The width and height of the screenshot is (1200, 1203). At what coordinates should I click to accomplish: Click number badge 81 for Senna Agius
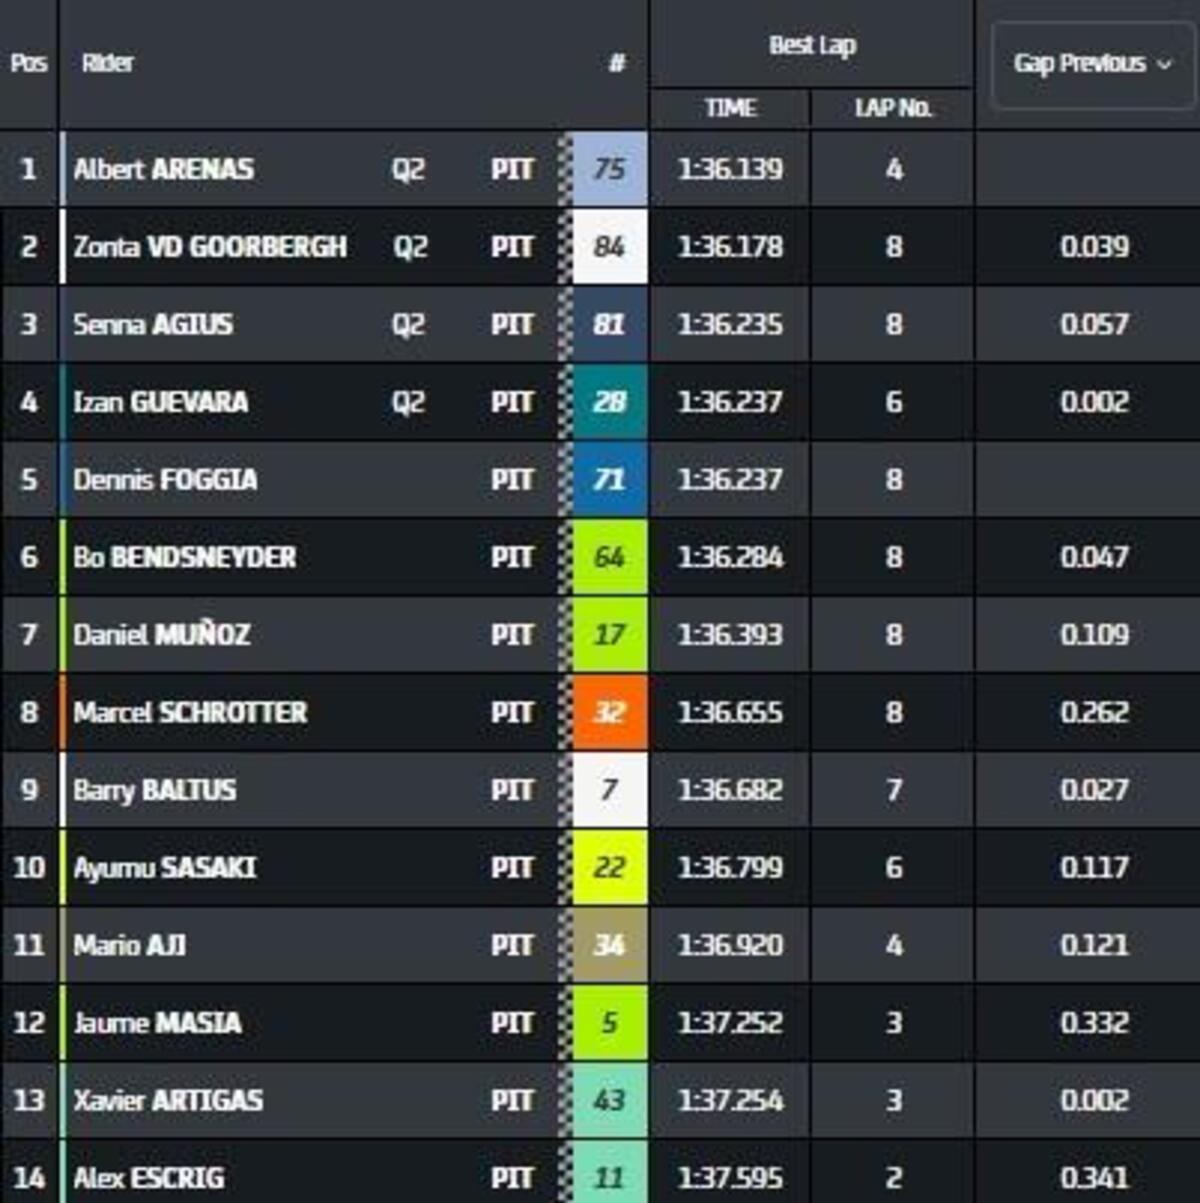tap(609, 324)
